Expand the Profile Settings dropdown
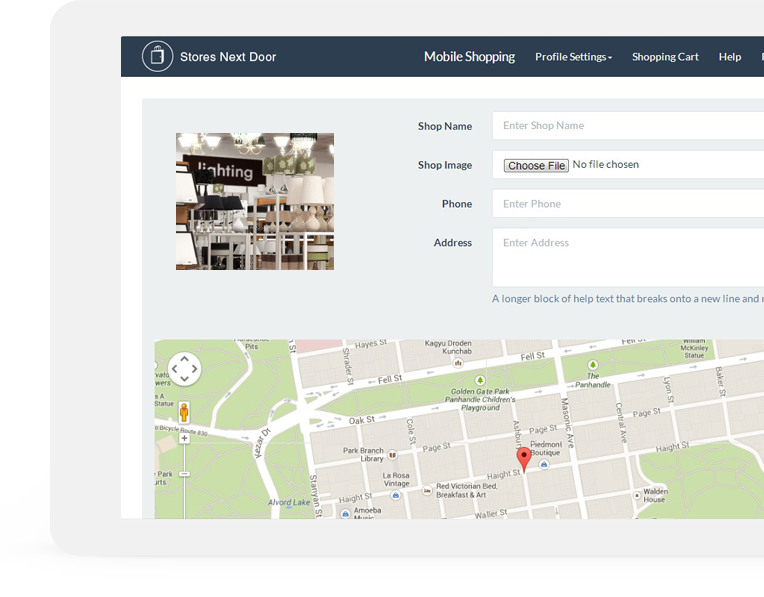Image resolution: width=764 pixels, height=597 pixels. (573, 57)
